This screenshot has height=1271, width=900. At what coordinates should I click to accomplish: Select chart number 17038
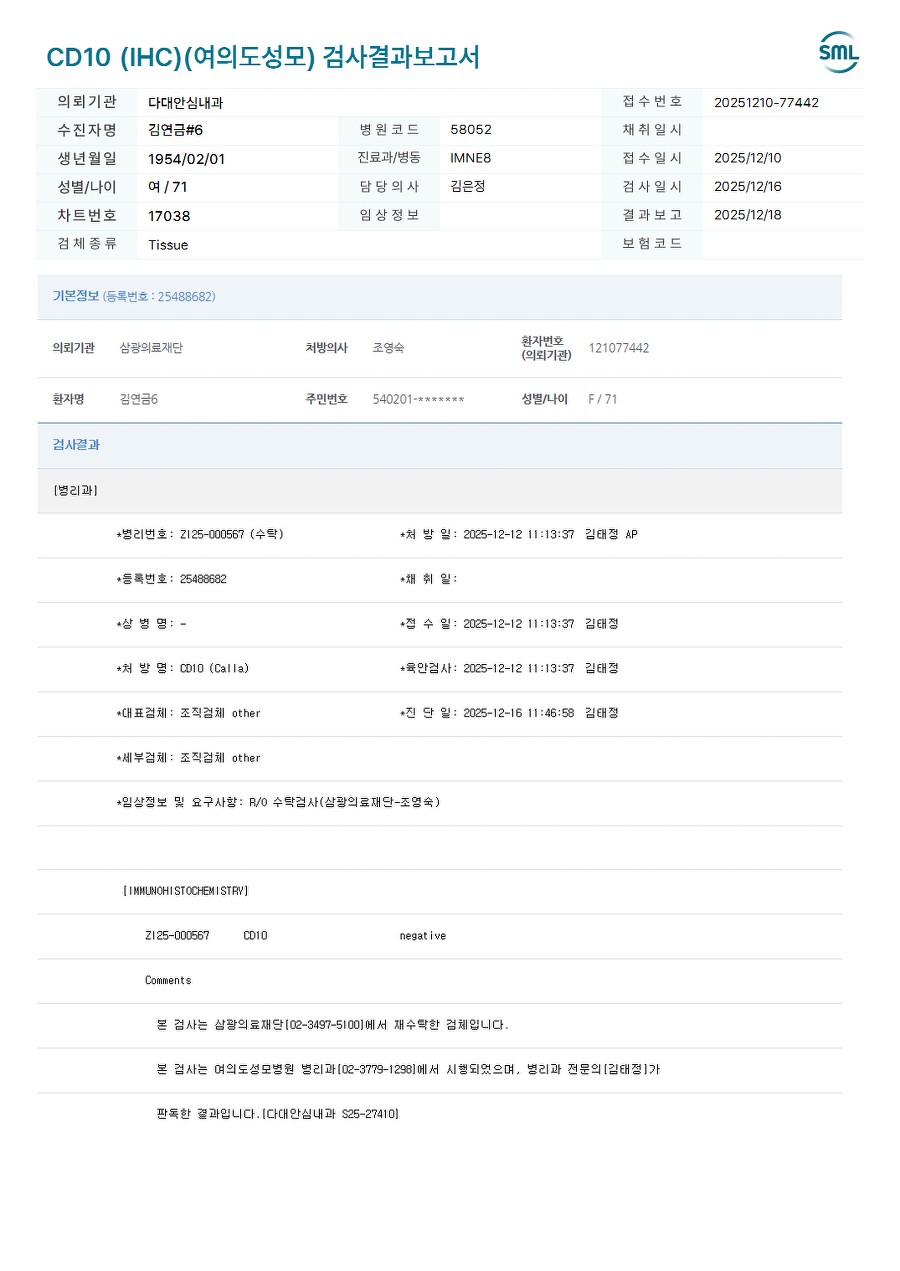(169, 216)
